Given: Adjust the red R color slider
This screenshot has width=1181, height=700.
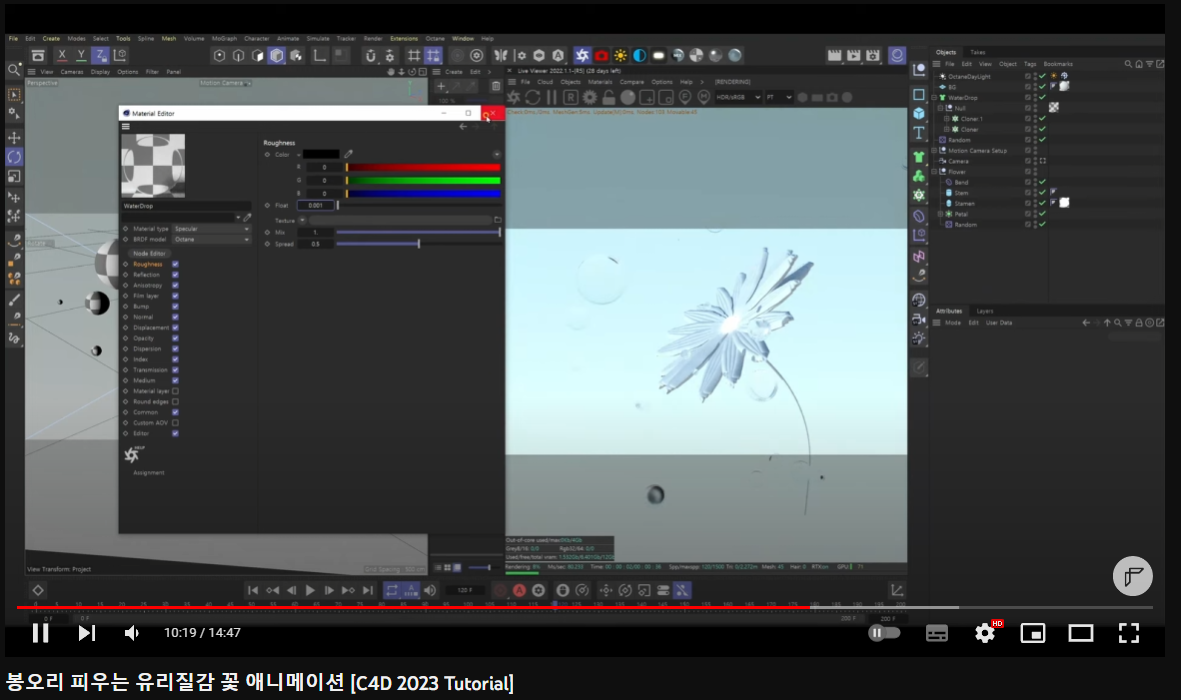Looking at the screenshot, I should [x=423, y=167].
